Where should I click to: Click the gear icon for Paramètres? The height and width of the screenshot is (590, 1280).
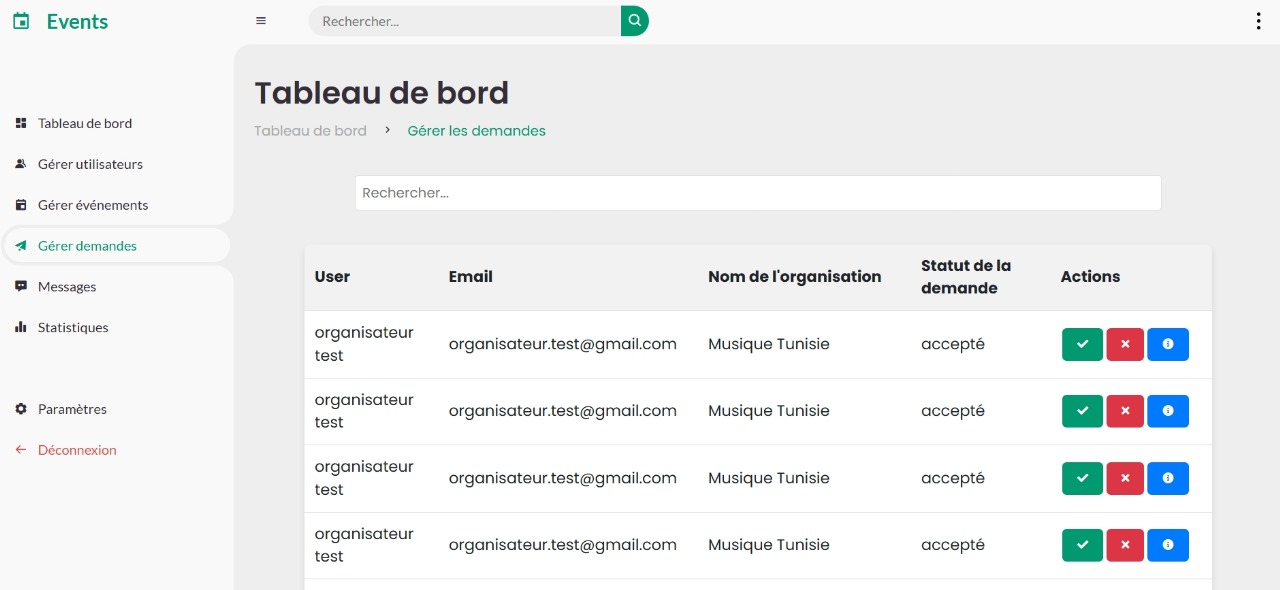click(21, 409)
